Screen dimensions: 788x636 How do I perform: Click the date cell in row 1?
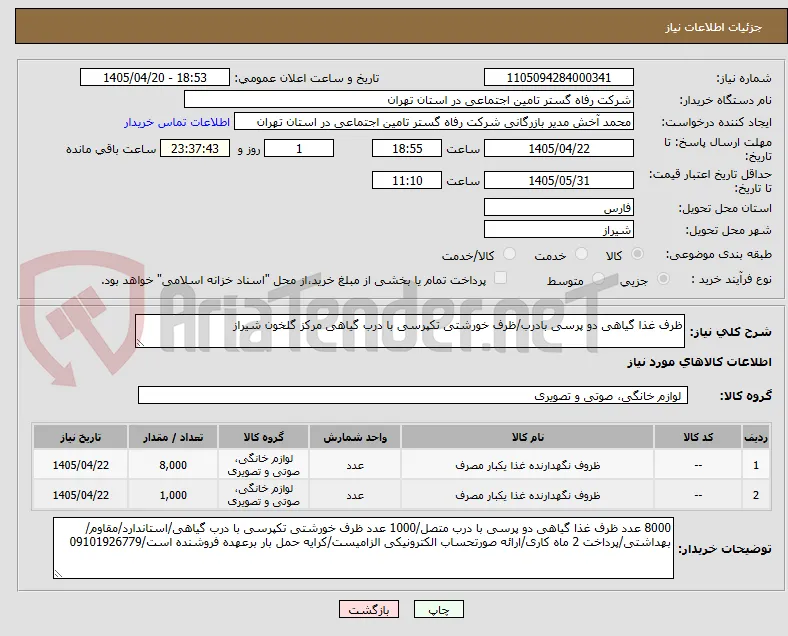pyautogui.click(x=80, y=465)
